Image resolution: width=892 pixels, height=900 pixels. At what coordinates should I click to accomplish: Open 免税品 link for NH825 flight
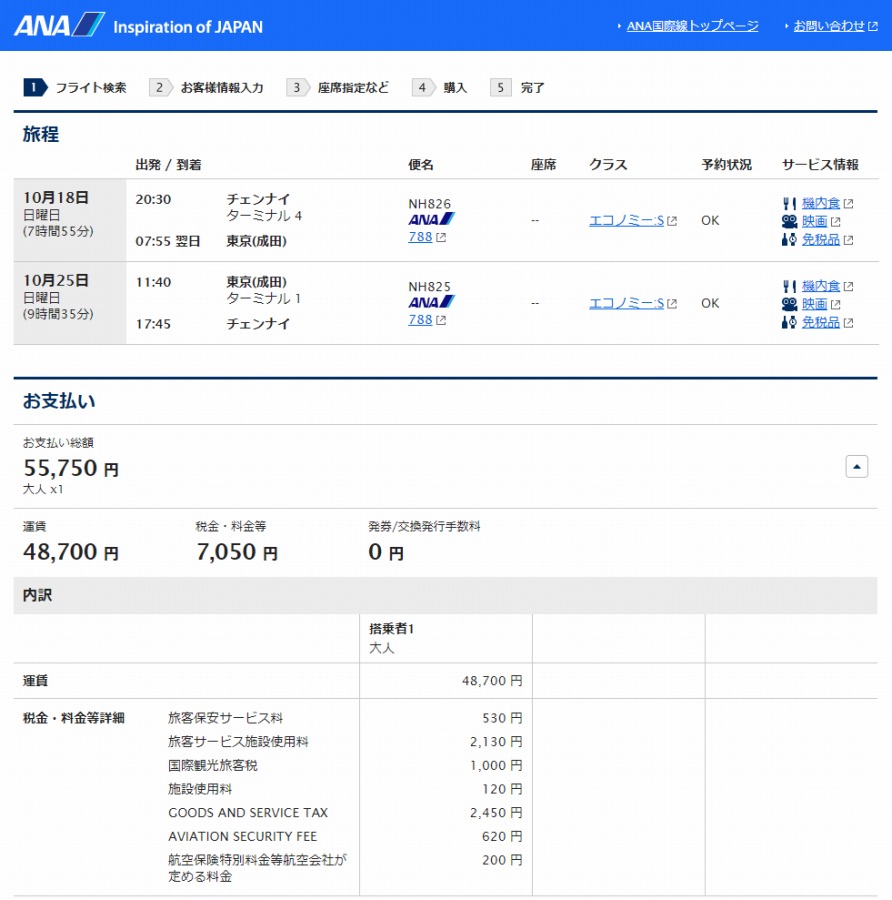point(821,322)
